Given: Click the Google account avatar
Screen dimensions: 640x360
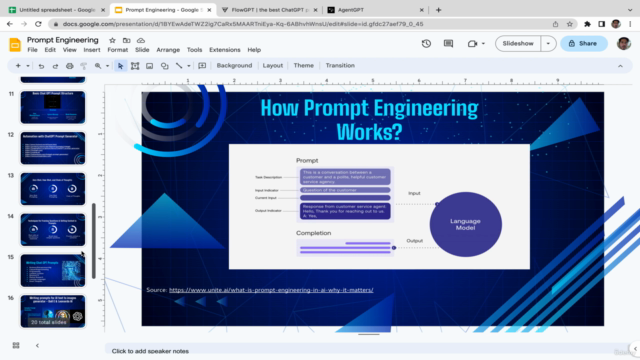Looking at the screenshot, I should 624,43.
